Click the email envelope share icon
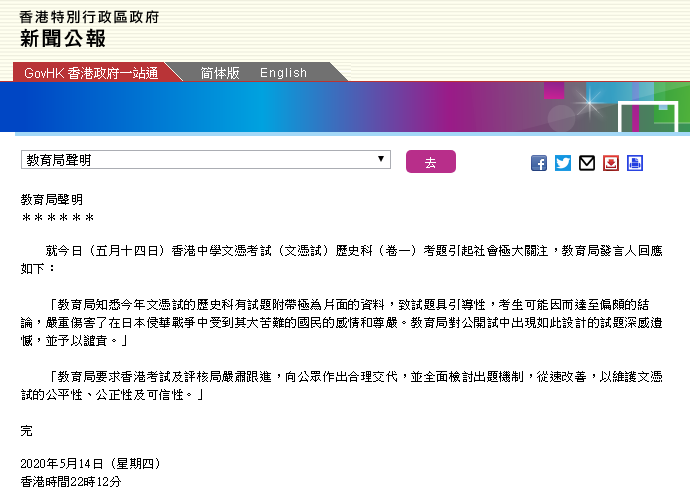 click(587, 163)
